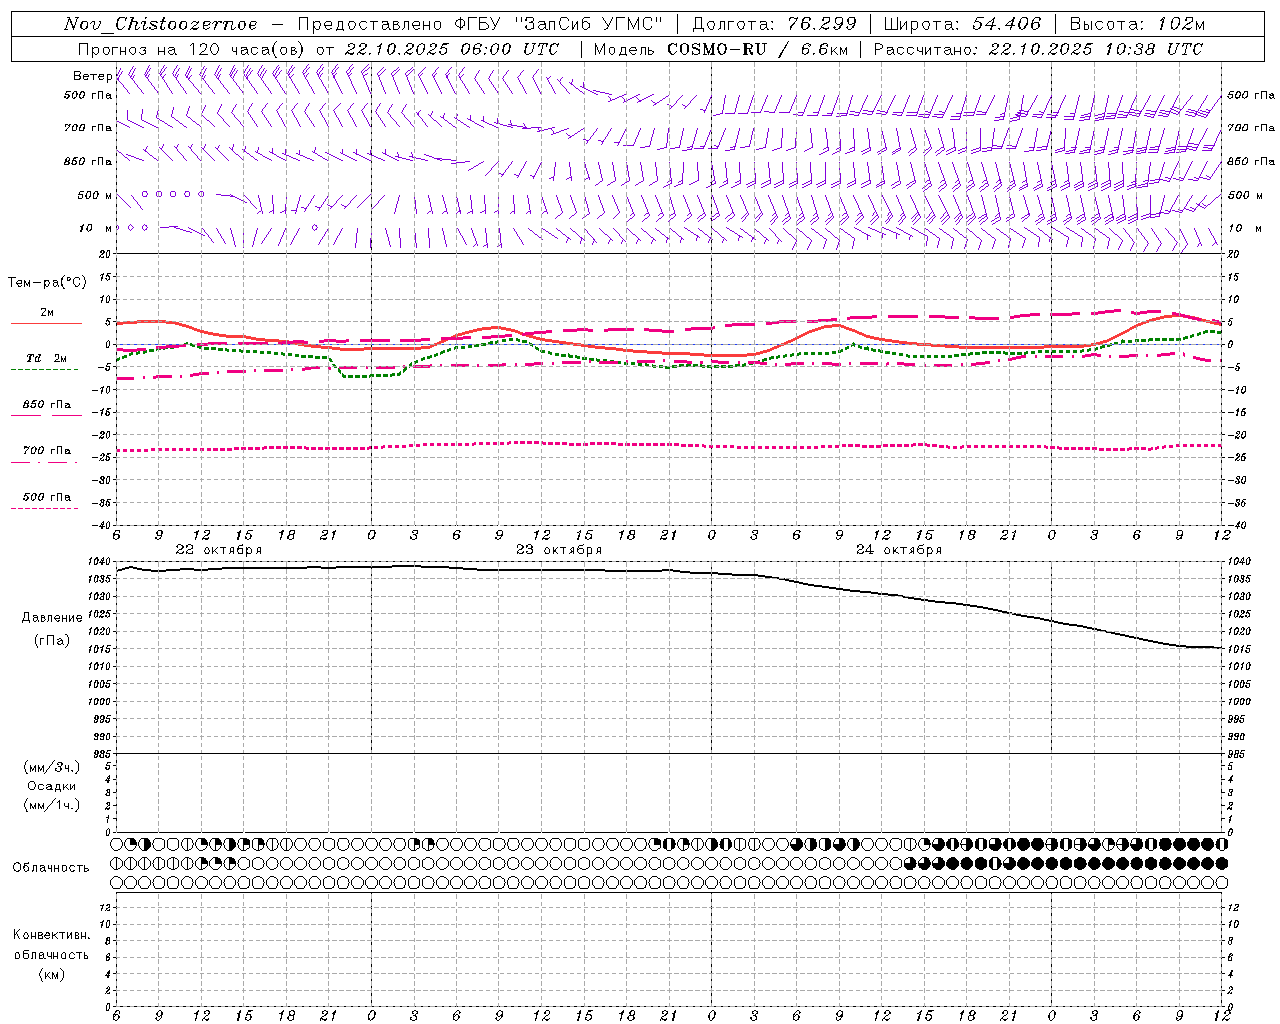1280x1024 pixels.
Task: Click the 'Долгота: 76.299' longitude value
Action: 776,24
